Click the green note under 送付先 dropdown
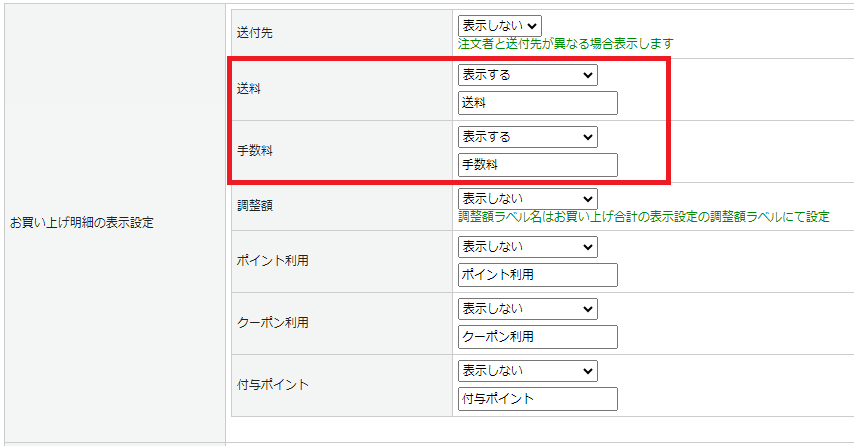The height and width of the screenshot is (446, 854). 565,44
